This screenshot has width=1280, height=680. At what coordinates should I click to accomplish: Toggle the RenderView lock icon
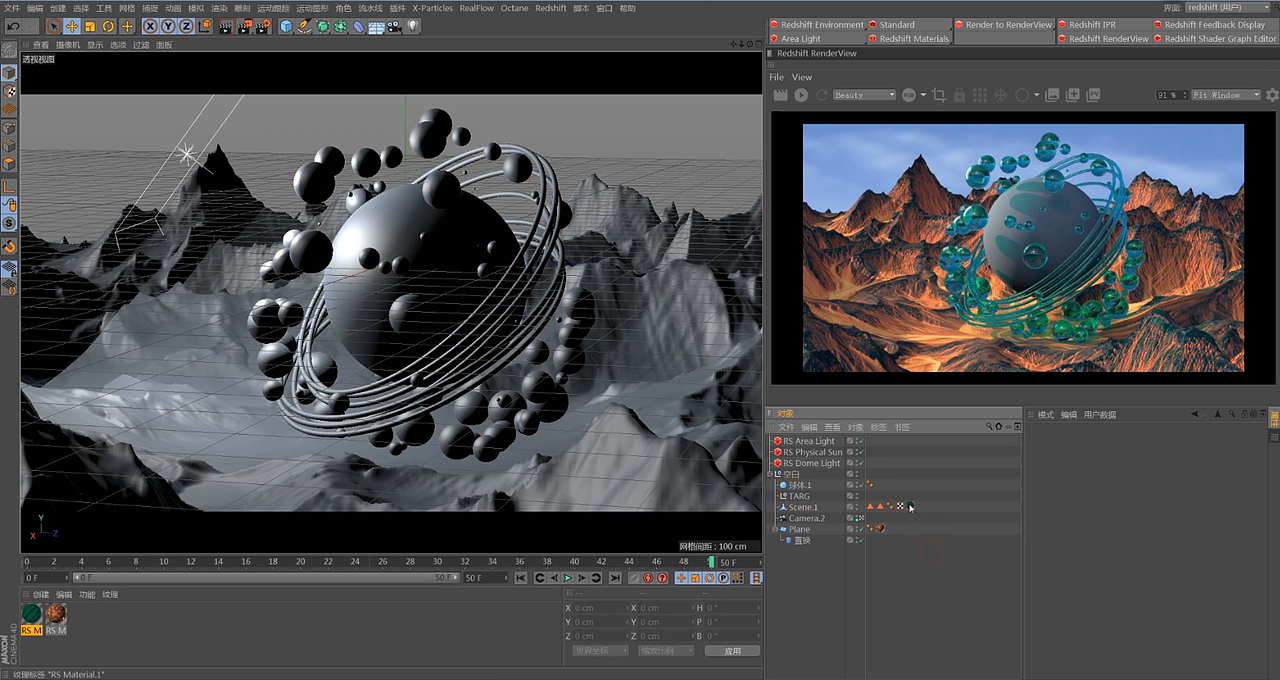(959, 95)
